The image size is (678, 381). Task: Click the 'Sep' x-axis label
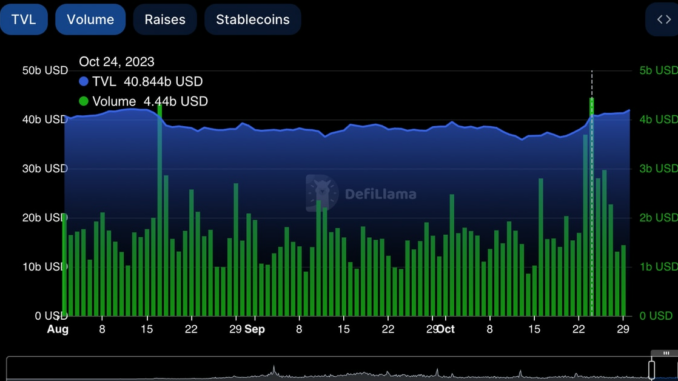coord(254,329)
